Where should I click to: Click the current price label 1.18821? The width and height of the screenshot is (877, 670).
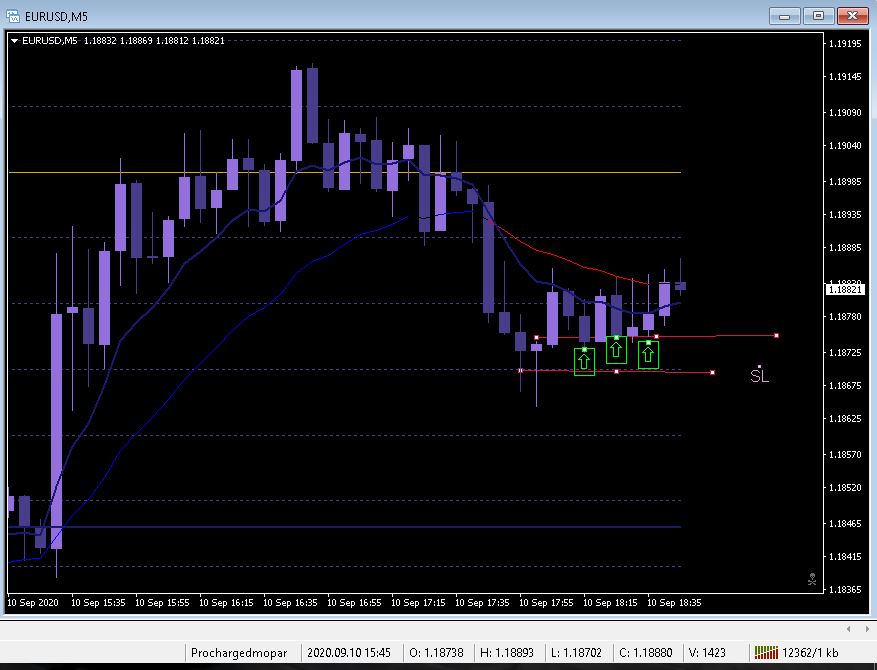845,289
